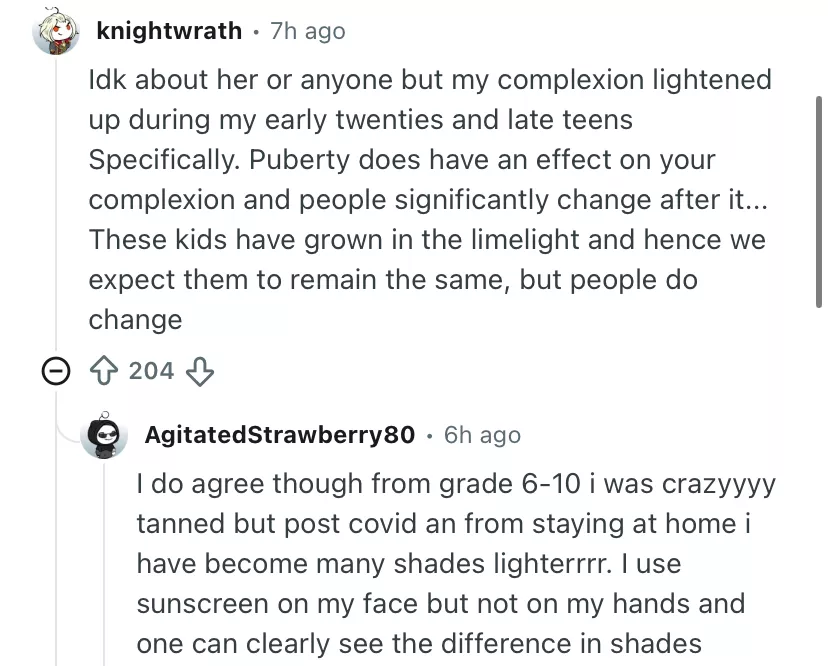Click the 204 vote score
828x666 pixels.
click(152, 371)
